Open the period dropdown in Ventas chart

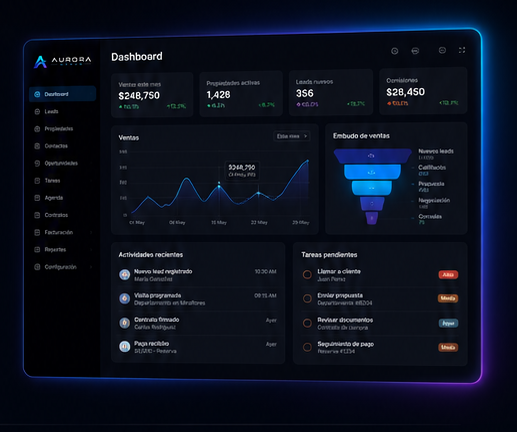[292, 136]
